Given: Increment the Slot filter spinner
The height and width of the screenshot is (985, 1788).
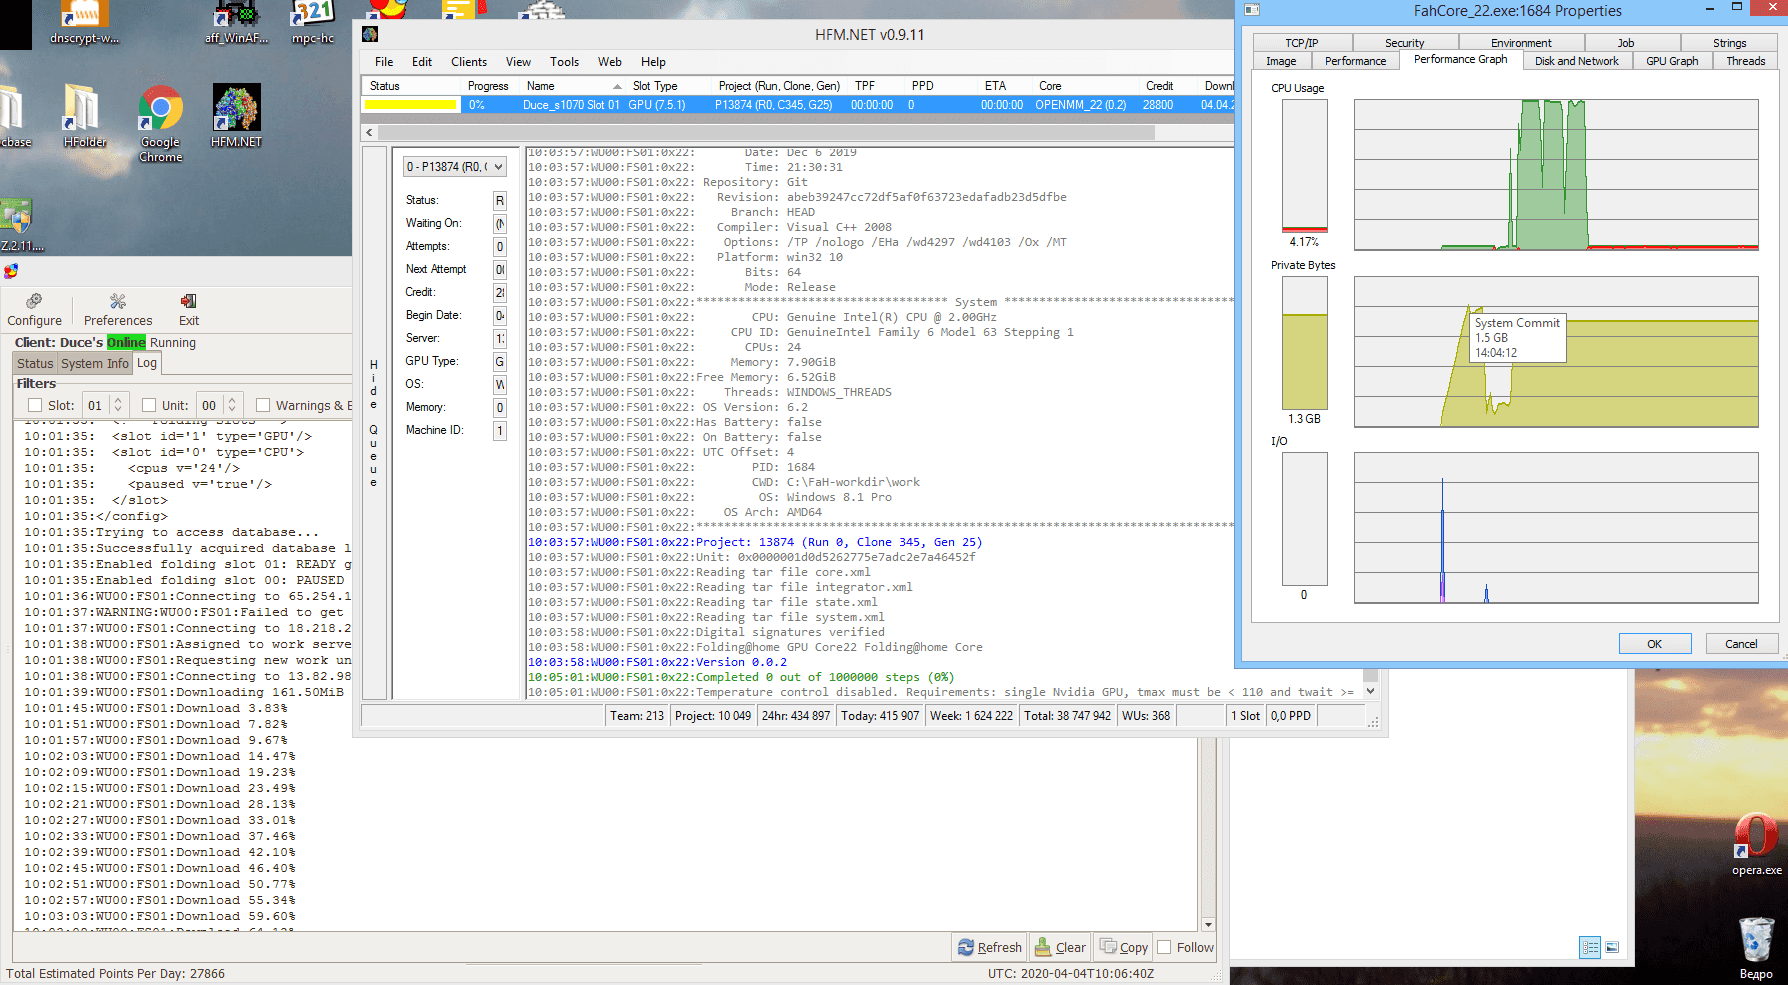Looking at the screenshot, I should [118, 400].
